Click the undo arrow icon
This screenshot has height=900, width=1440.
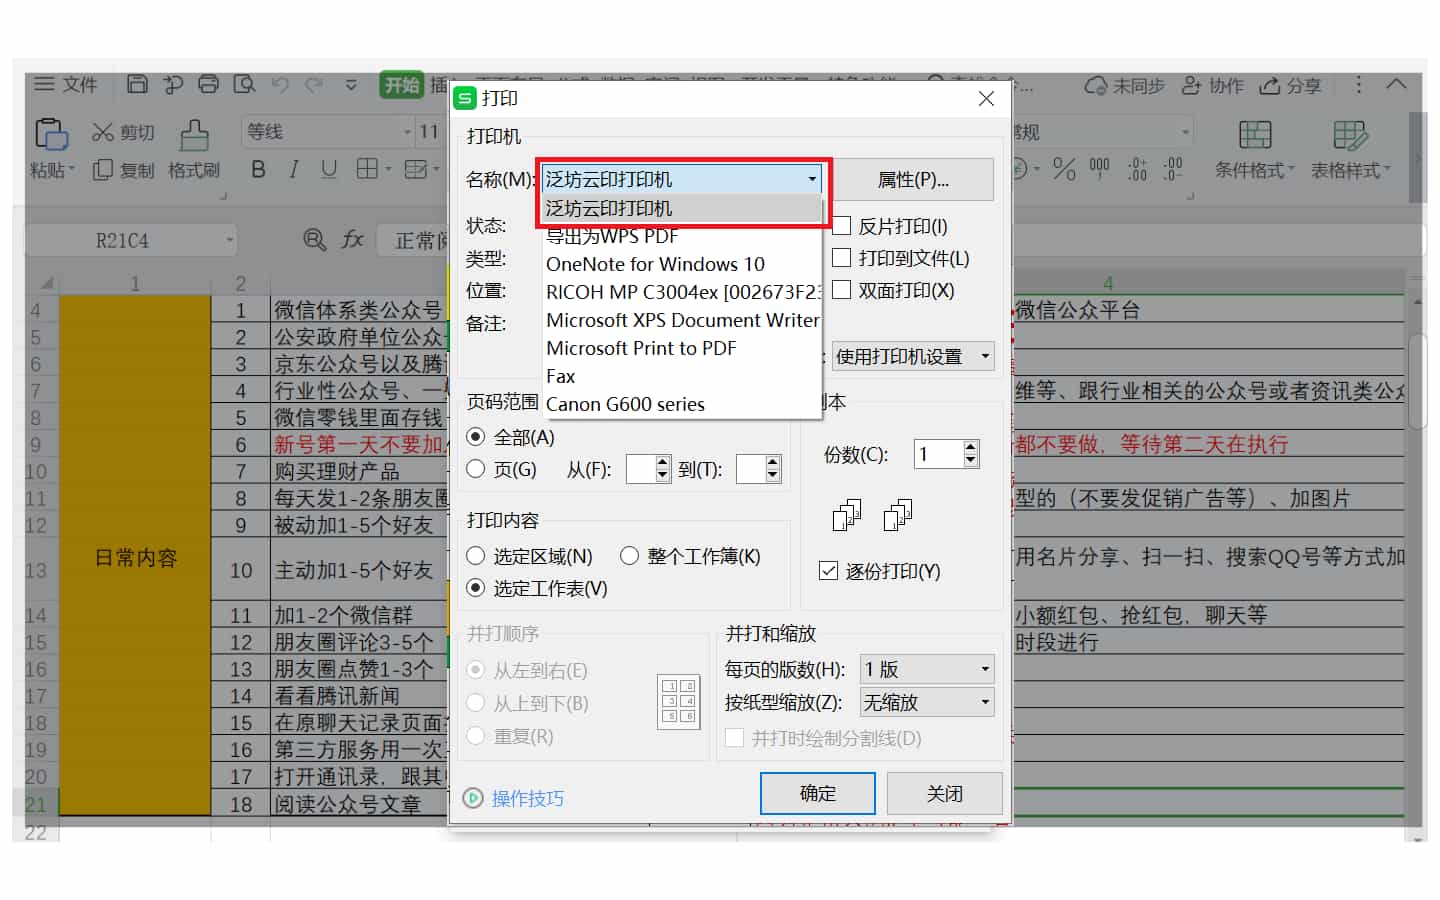click(280, 85)
